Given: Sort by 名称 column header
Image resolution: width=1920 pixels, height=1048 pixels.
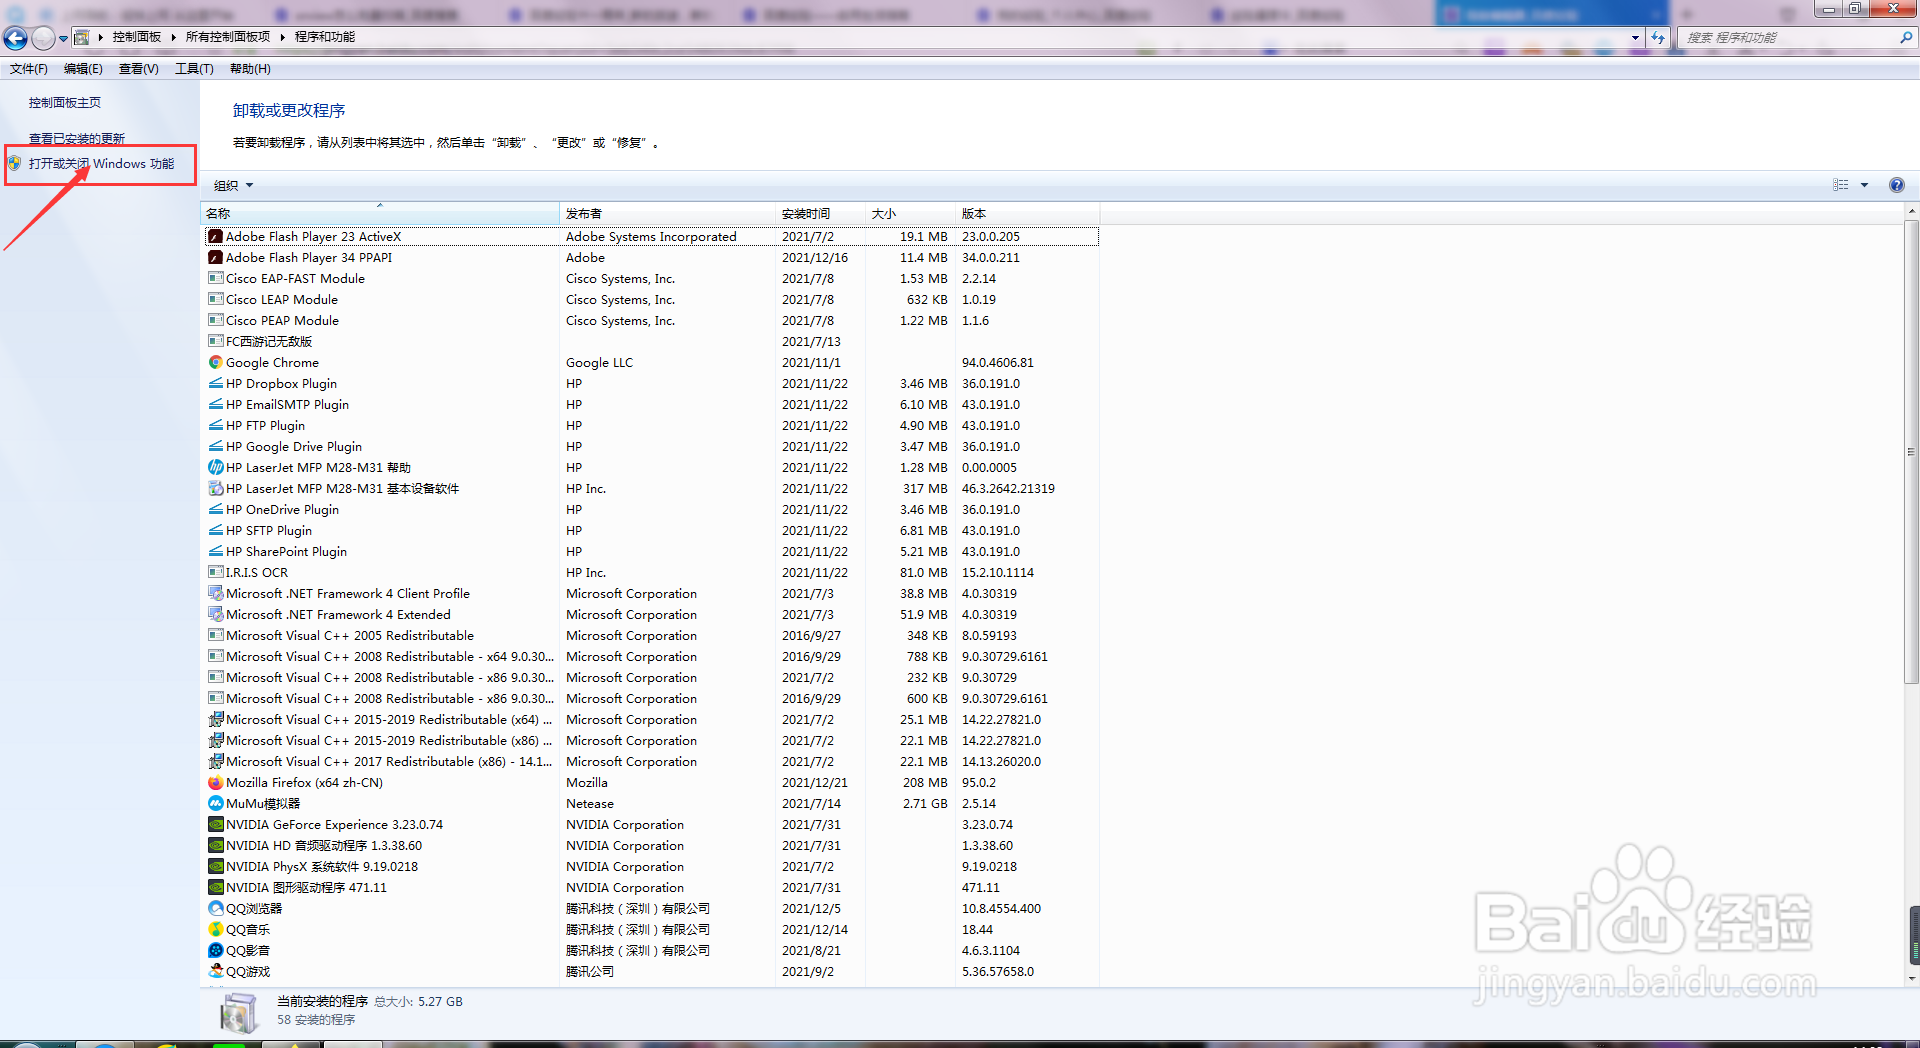Looking at the screenshot, I should [x=380, y=214].
